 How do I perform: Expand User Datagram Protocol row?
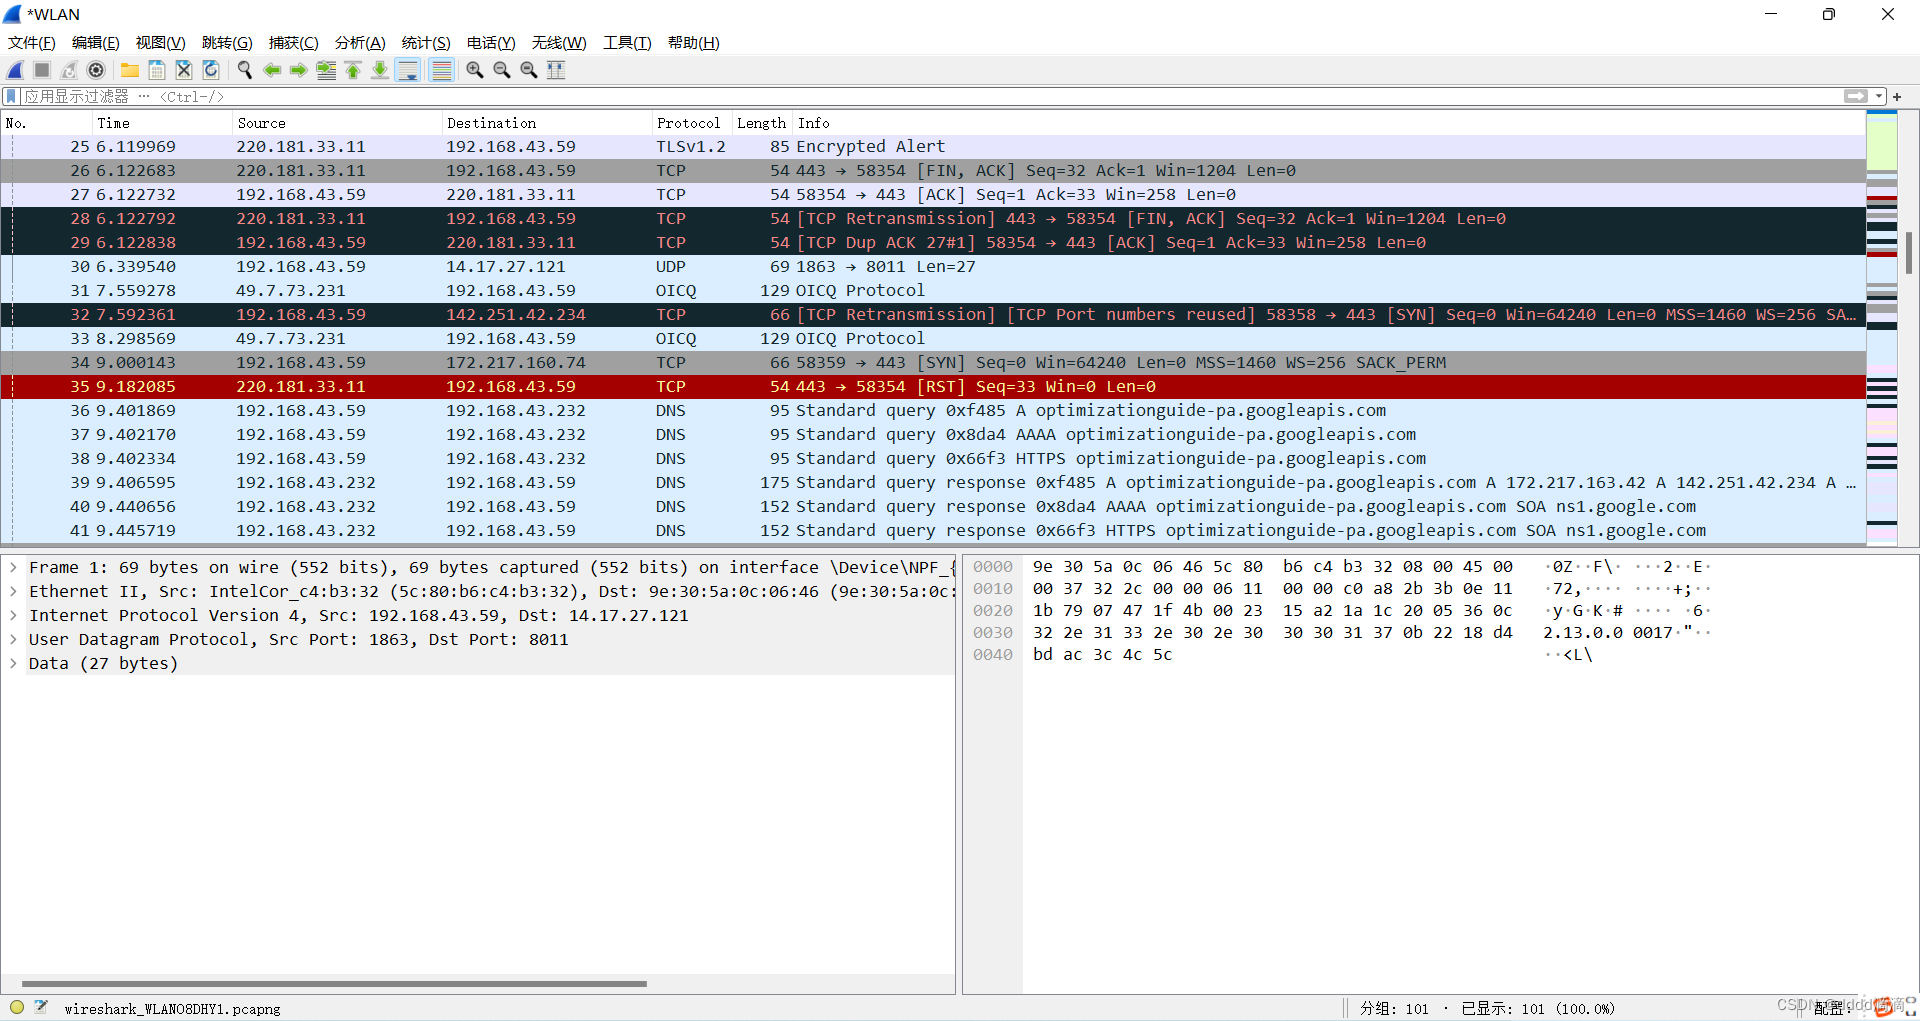[12, 639]
